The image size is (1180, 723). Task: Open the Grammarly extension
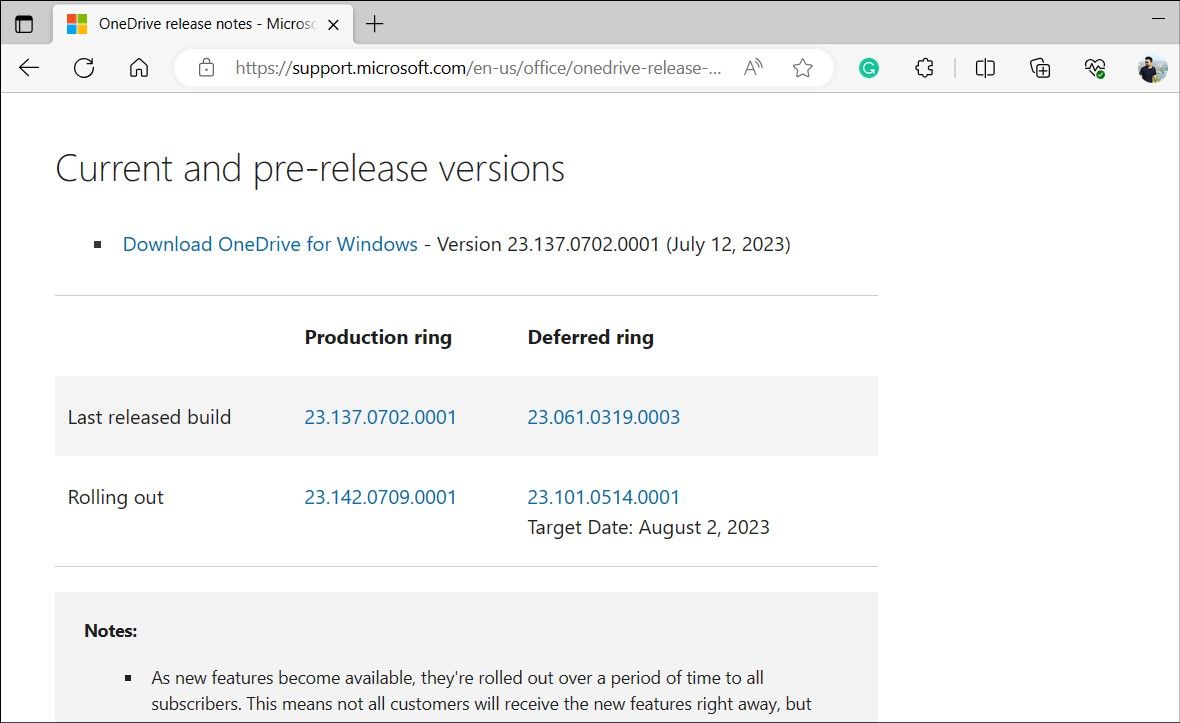click(x=869, y=68)
